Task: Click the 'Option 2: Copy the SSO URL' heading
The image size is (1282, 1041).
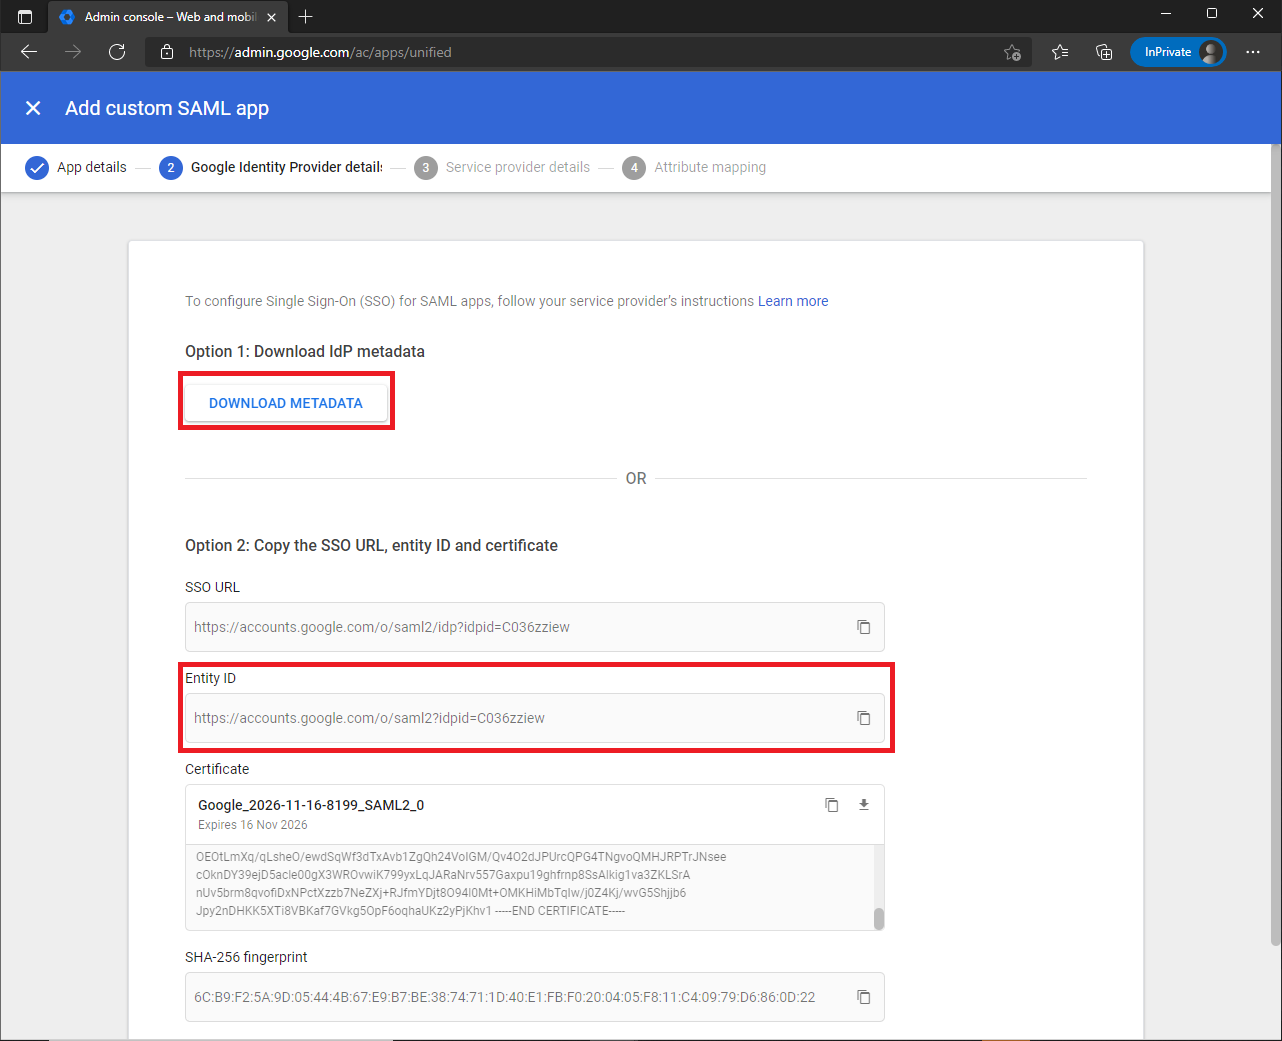Action: (x=371, y=545)
